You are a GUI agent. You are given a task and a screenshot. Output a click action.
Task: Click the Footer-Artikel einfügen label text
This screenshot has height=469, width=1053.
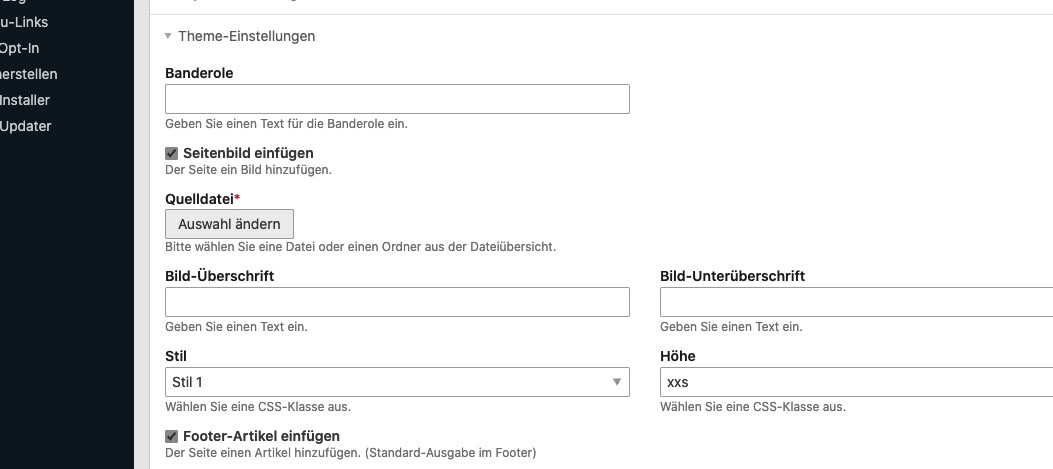(261, 436)
